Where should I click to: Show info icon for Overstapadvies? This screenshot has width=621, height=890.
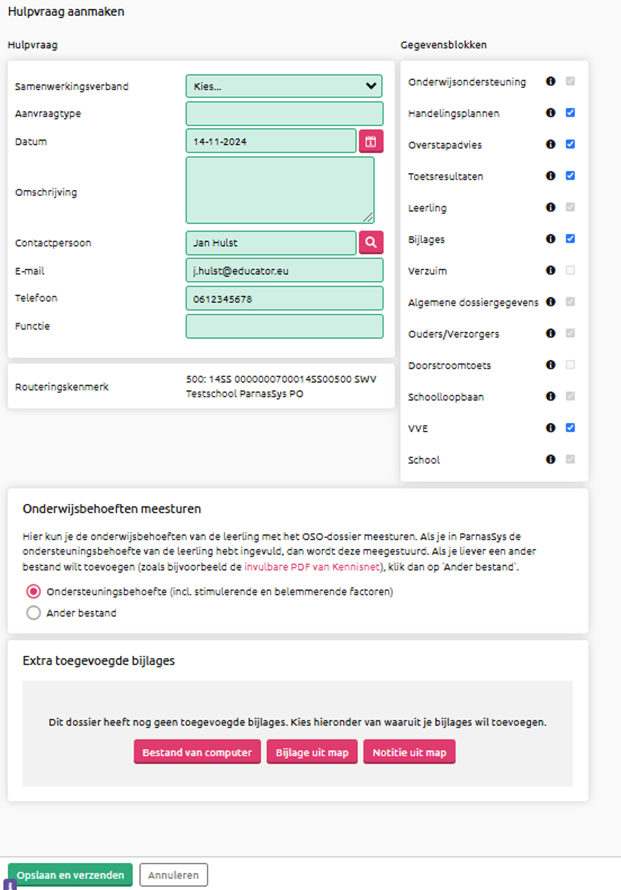551,145
